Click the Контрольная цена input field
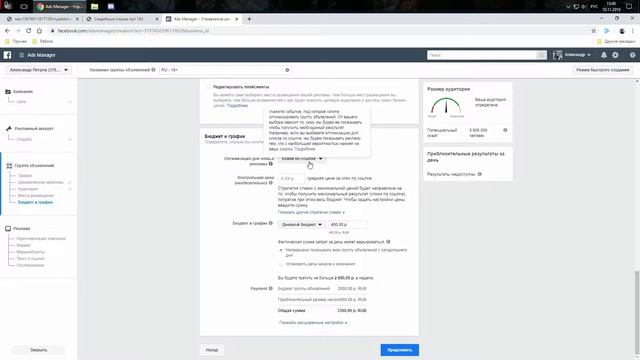 point(291,178)
